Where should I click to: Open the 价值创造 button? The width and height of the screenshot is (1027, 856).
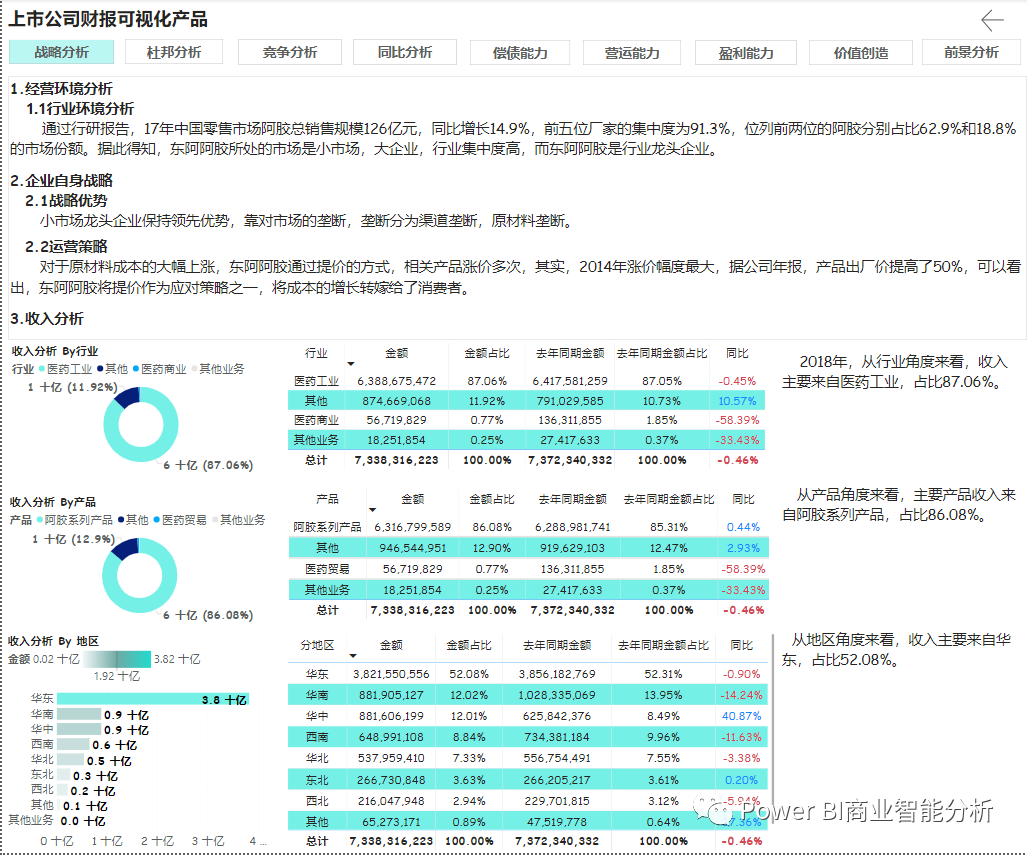861,52
